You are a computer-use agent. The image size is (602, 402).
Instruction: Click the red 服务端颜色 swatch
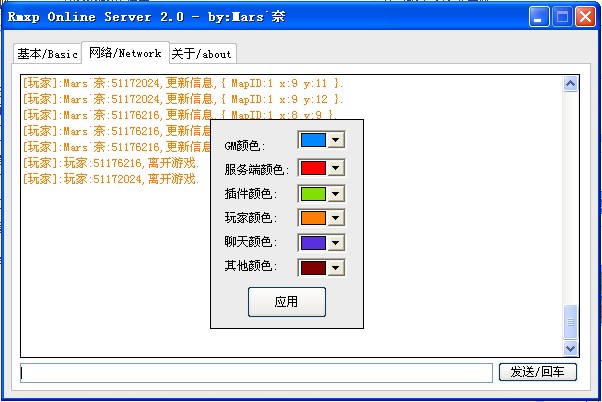point(313,168)
